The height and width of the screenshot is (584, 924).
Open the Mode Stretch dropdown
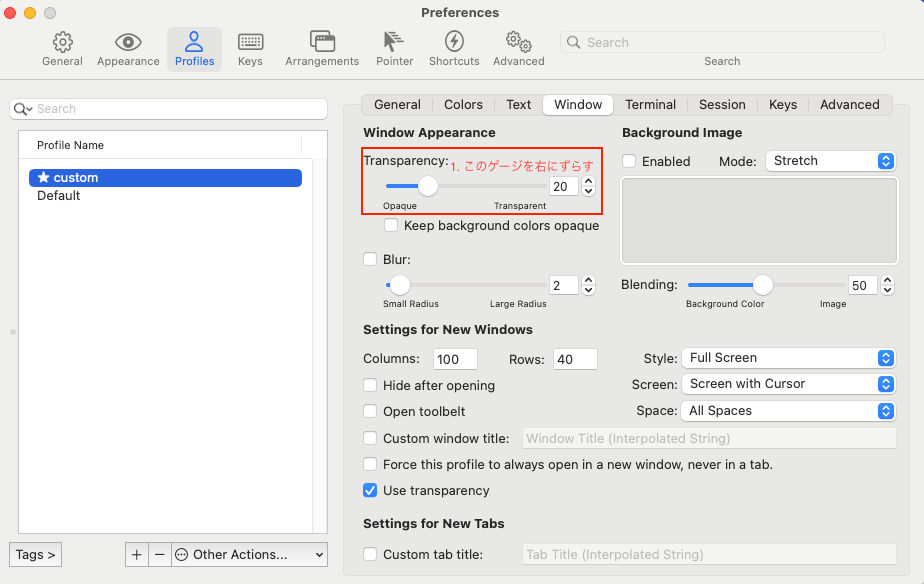pos(830,161)
